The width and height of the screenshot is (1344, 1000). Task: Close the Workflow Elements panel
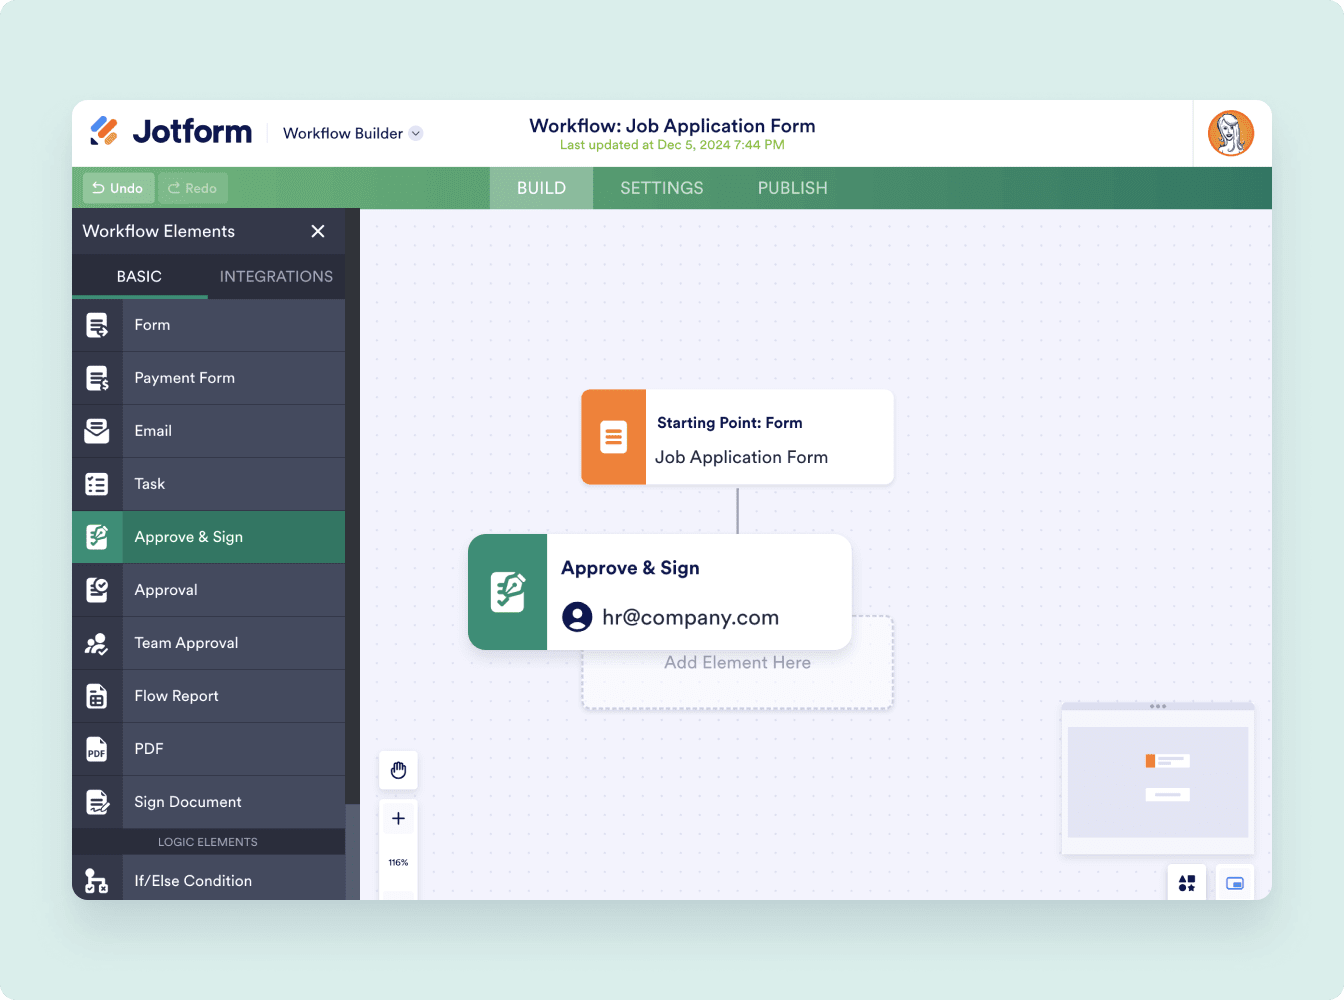point(318,231)
